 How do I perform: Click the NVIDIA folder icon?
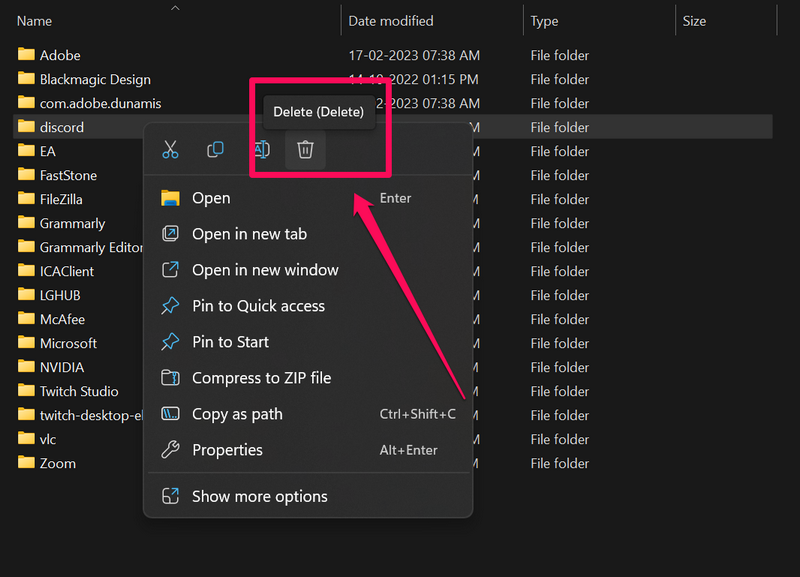(27, 367)
